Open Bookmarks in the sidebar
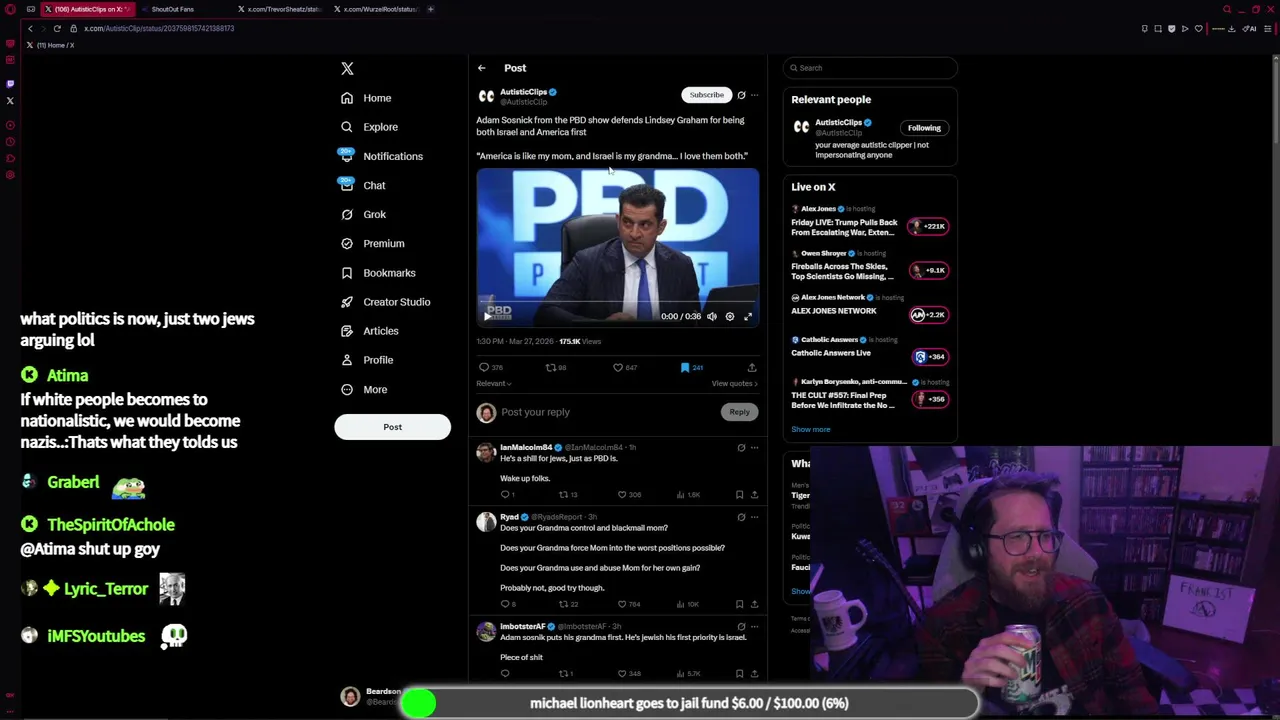Viewport: 1280px width, 720px height. tap(377, 272)
